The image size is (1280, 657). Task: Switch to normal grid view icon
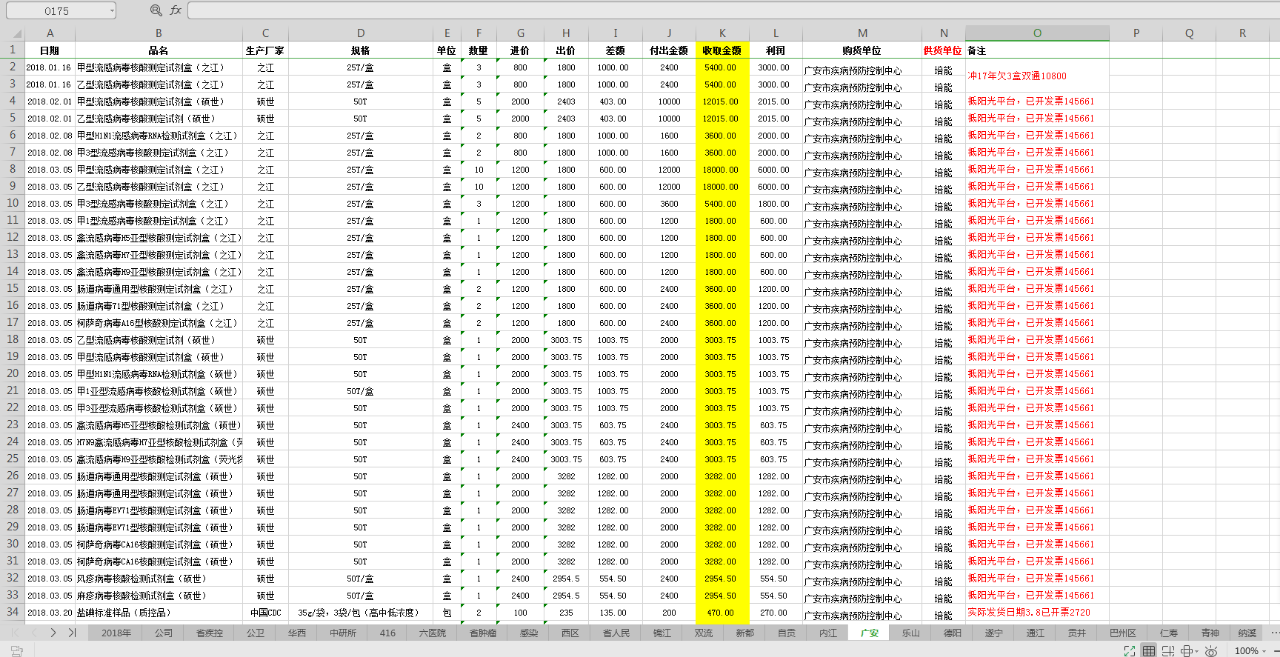point(1149,651)
